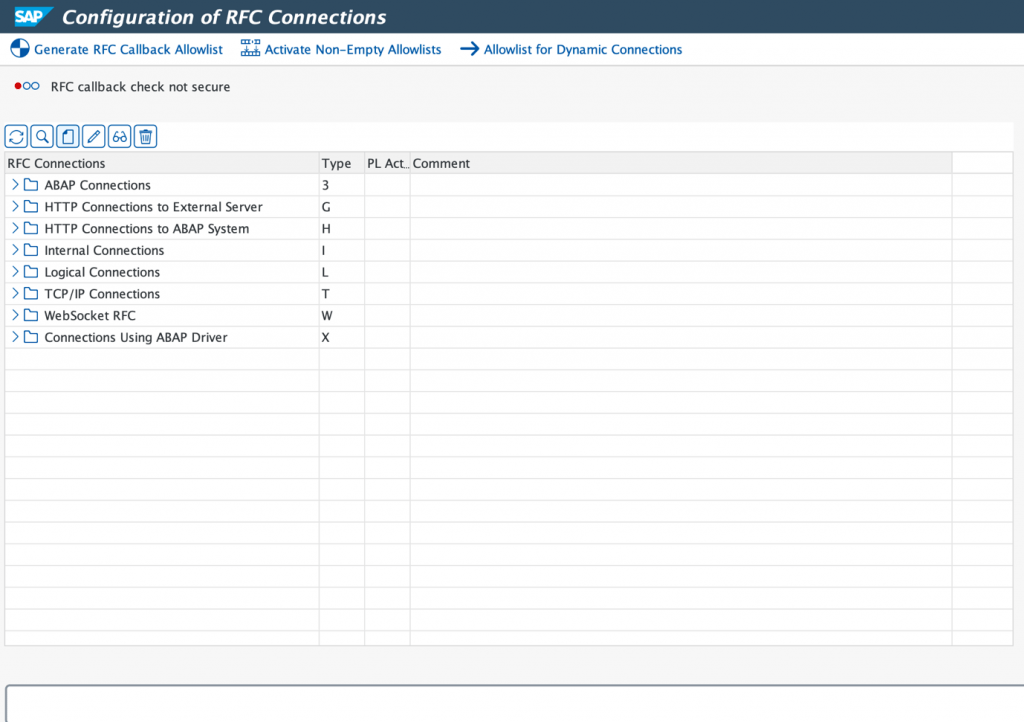Click the Display glasses icon
Viewport: 1024px width, 722px height.
point(120,136)
